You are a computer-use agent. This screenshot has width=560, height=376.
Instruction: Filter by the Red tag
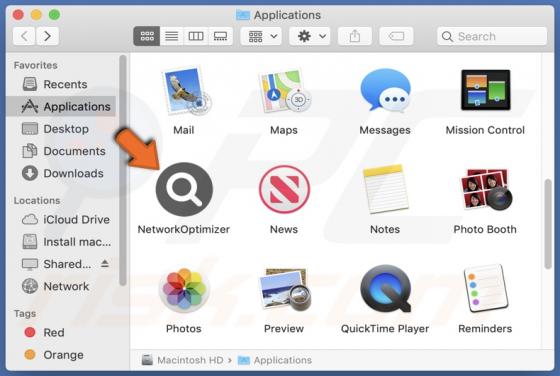pos(61,332)
